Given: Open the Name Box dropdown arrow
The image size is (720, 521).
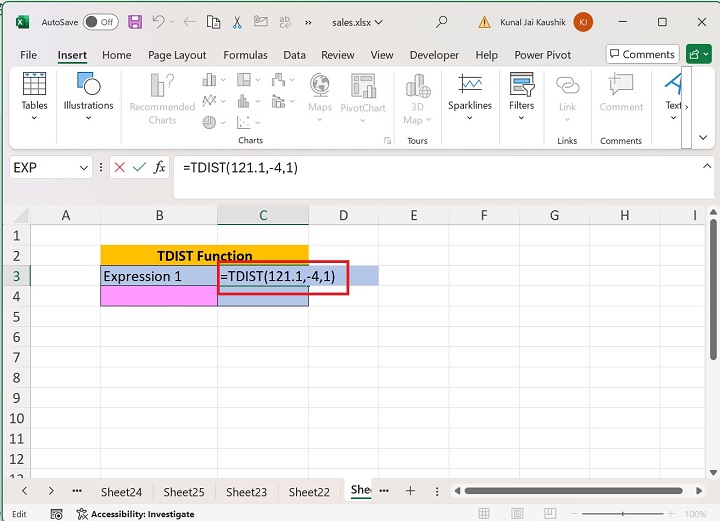Looking at the screenshot, I should [x=84, y=168].
